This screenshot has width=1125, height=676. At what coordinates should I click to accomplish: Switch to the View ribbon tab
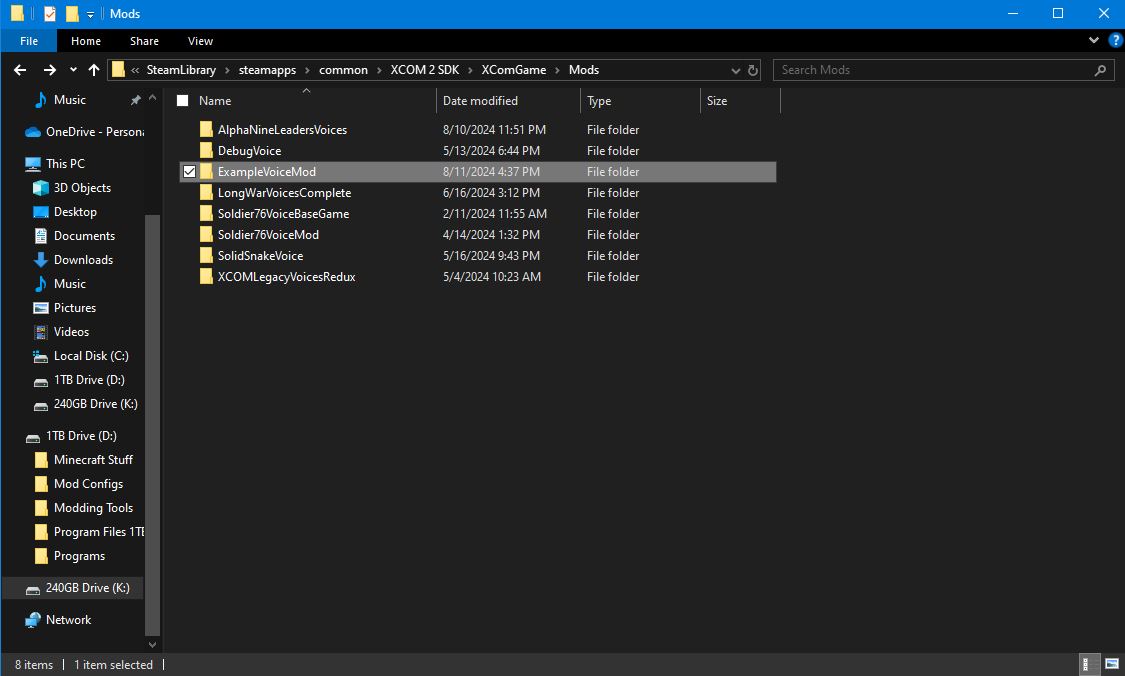[x=200, y=41]
